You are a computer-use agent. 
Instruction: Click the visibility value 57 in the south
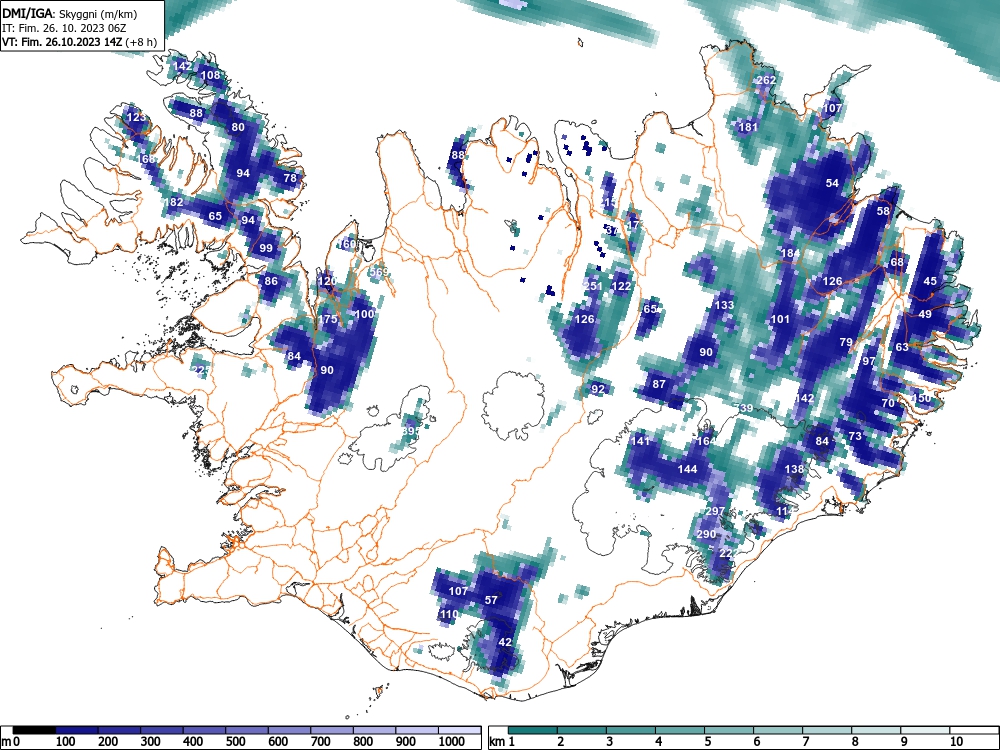(x=491, y=599)
